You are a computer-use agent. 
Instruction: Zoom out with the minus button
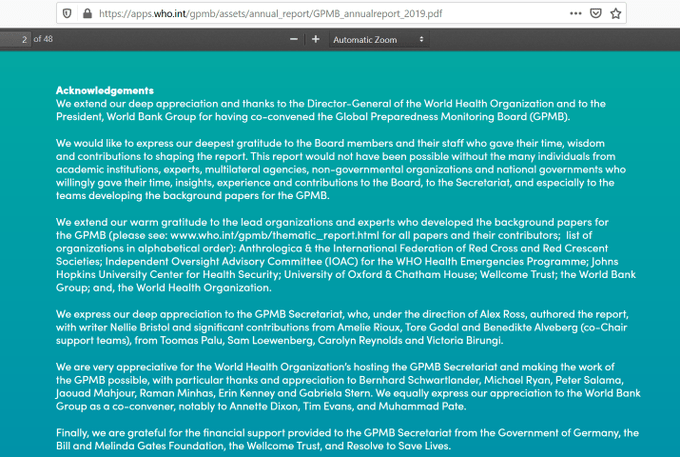pyautogui.click(x=294, y=39)
